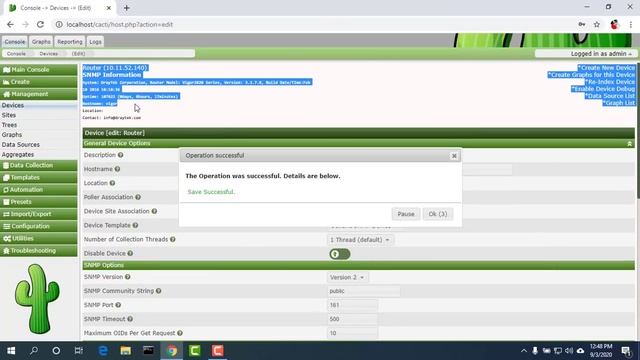Open Windows Start menu
This screenshot has height=360, width=640.
(11, 351)
